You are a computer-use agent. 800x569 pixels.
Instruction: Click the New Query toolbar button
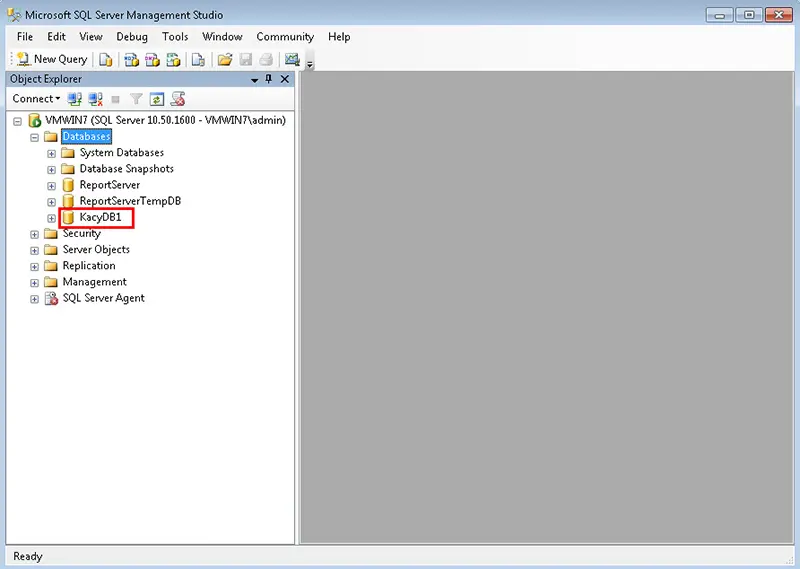[x=52, y=59]
